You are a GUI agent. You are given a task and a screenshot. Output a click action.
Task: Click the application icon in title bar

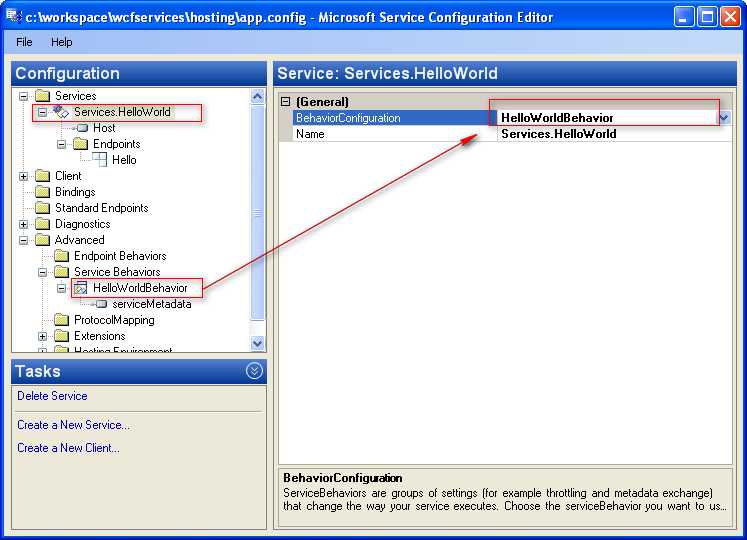tap(14, 17)
